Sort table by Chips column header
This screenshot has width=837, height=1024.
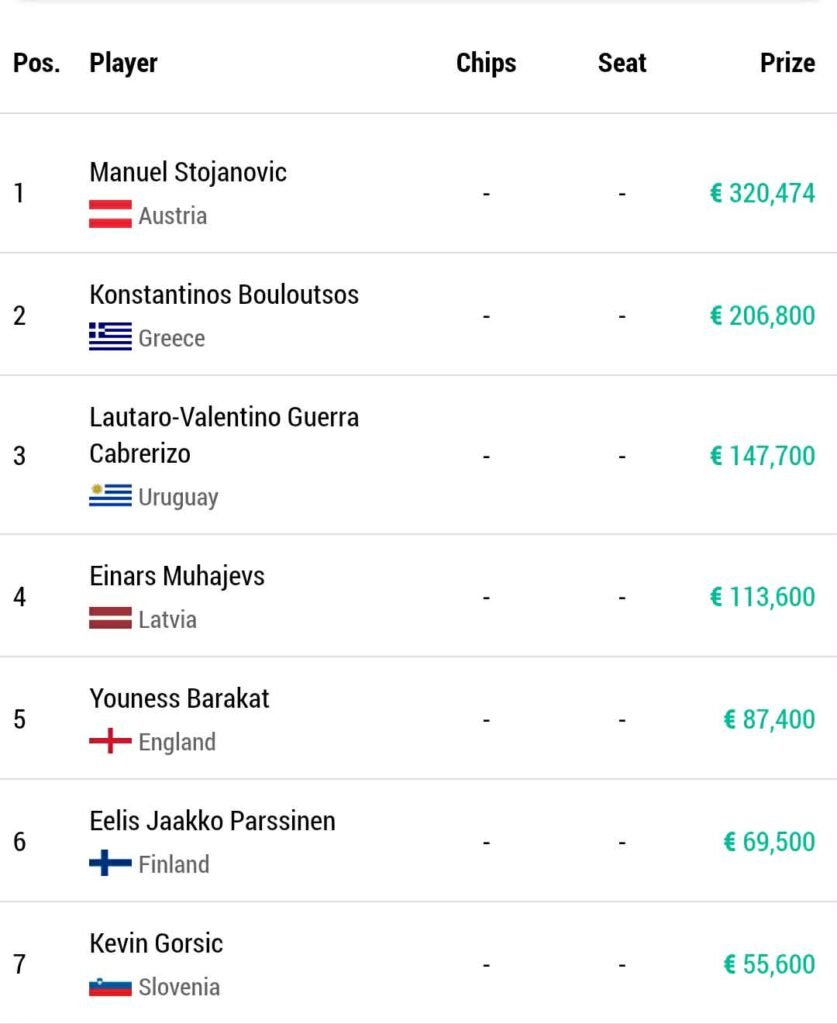click(486, 63)
